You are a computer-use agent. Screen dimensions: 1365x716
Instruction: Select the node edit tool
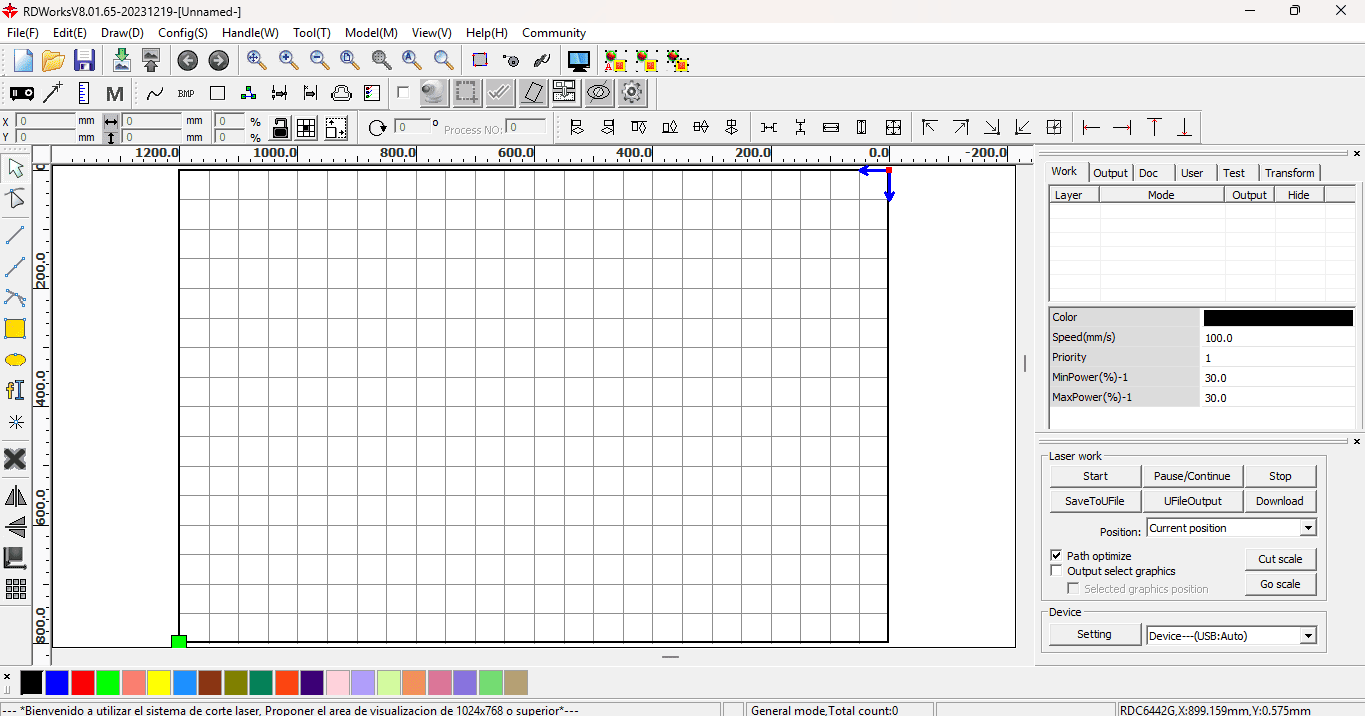tap(15, 198)
